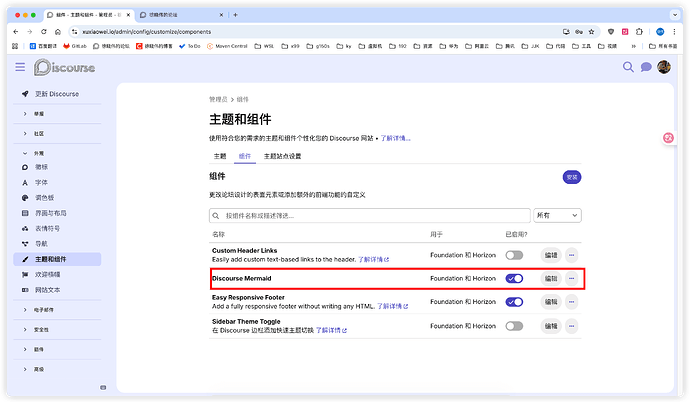This screenshot has height=402, width=690.
Task: Switch to the 主题 tab
Action: click(x=219, y=156)
